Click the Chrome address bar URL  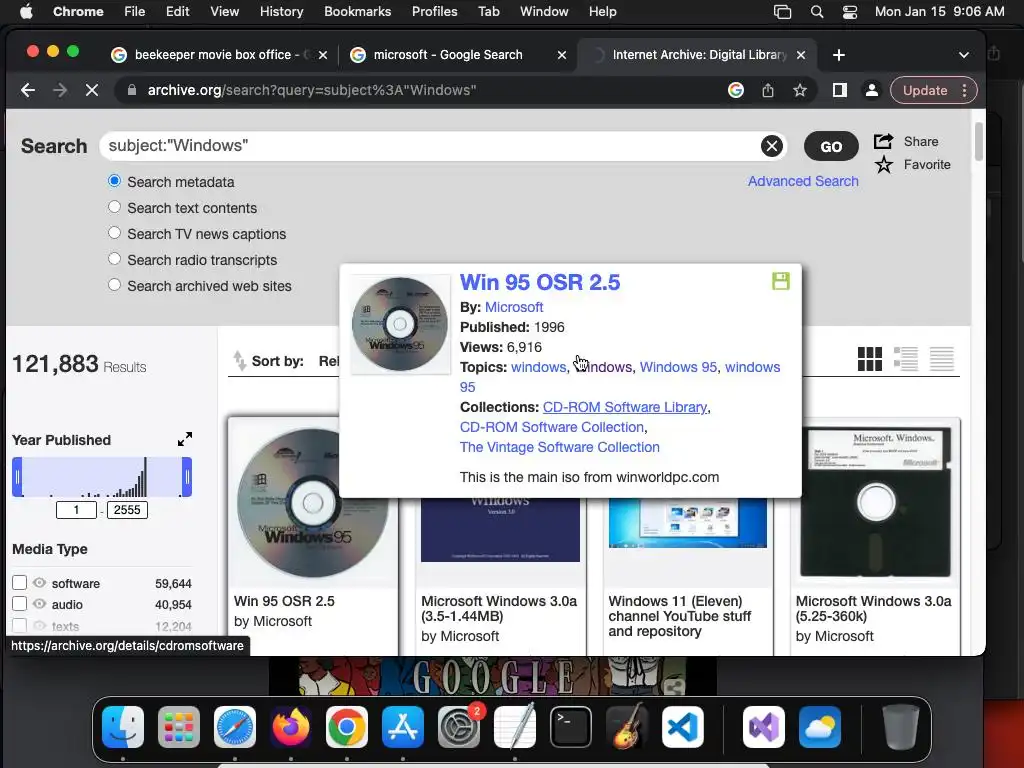pyautogui.click(x=312, y=90)
